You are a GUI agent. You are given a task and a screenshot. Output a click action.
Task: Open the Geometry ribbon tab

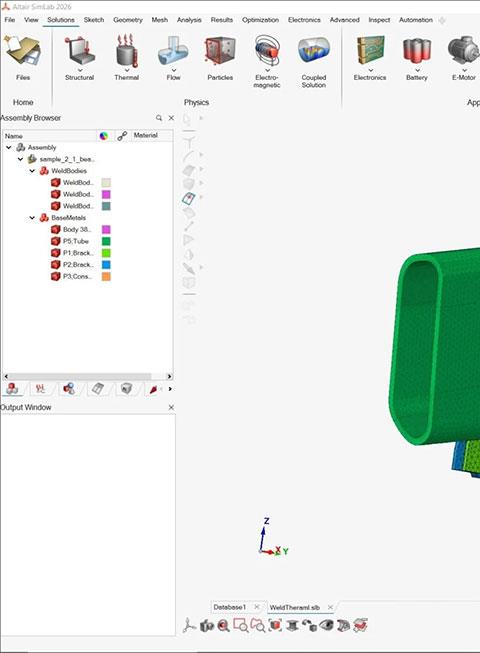click(x=128, y=20)
